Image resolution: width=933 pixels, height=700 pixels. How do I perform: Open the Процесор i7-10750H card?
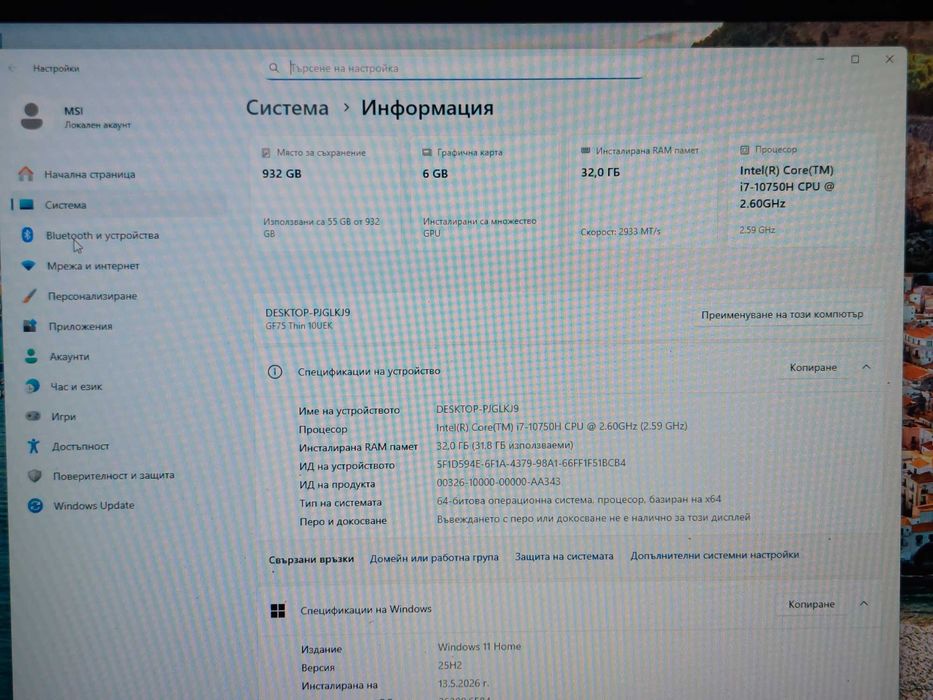800,191
